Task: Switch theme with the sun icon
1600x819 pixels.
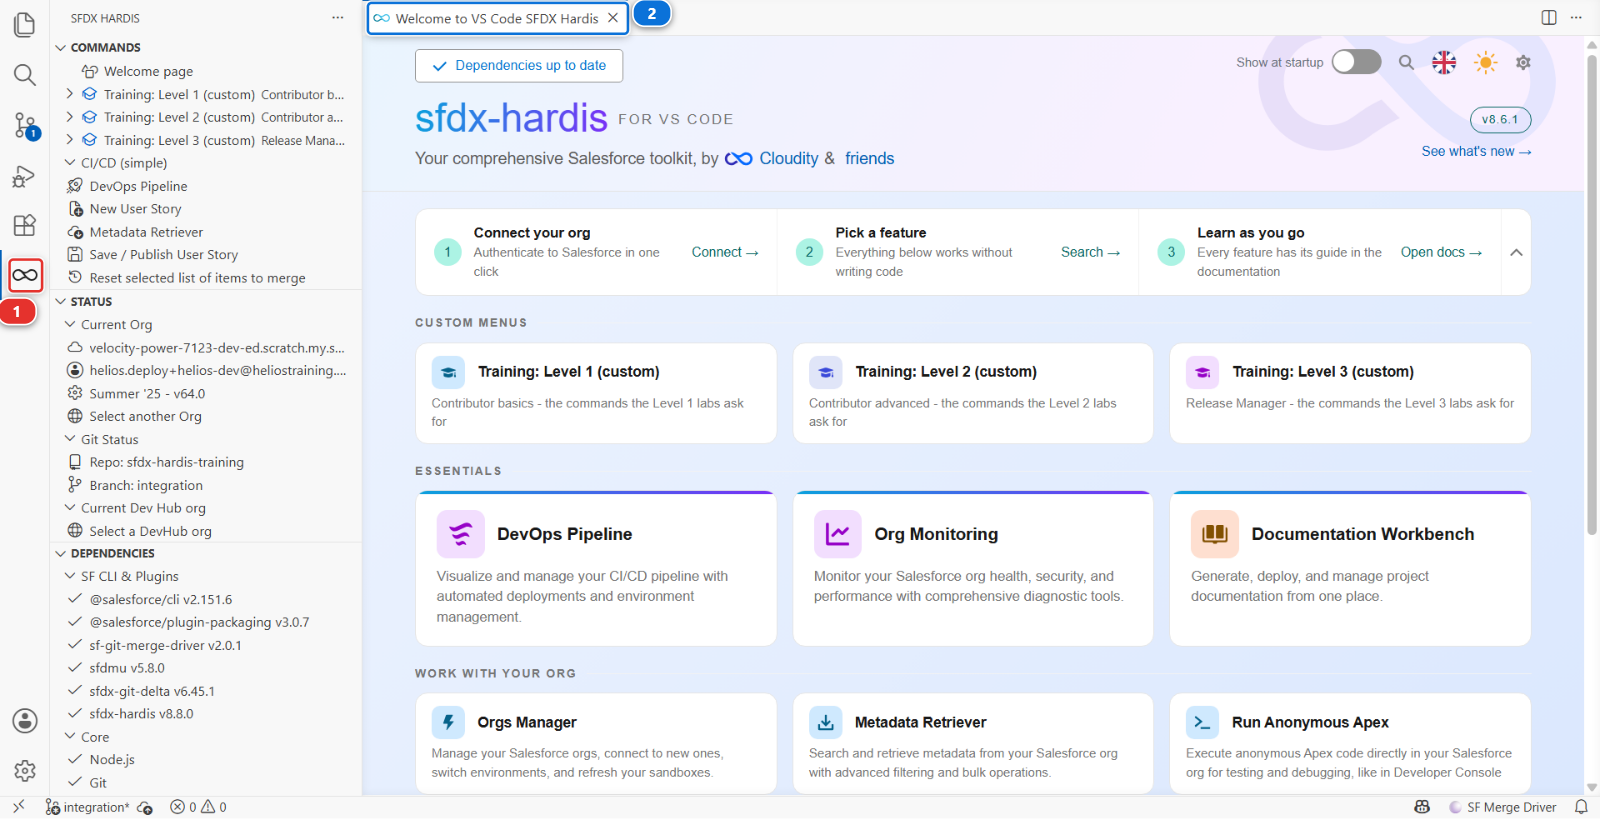Action: tap(1486, 62)
